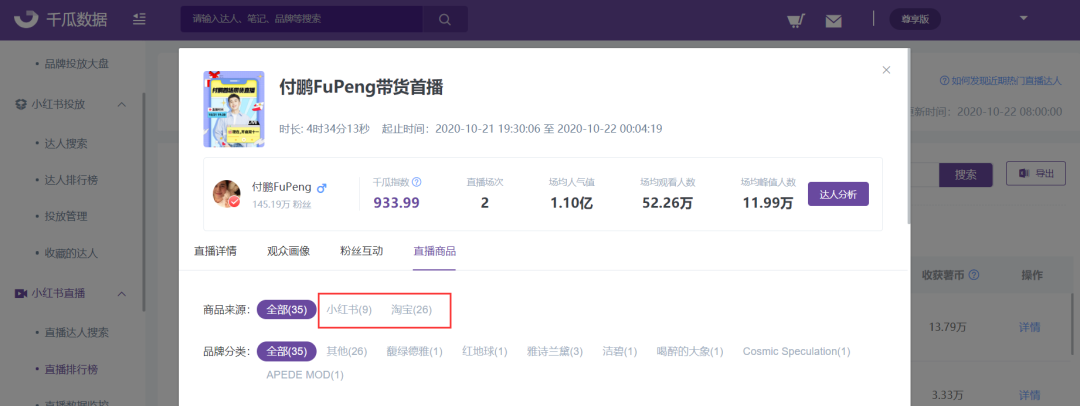The width and height of the screenshot is (1080, 406).
Task: Filter brand by Cosmic Speculation(1)
Action: (796, 352)
